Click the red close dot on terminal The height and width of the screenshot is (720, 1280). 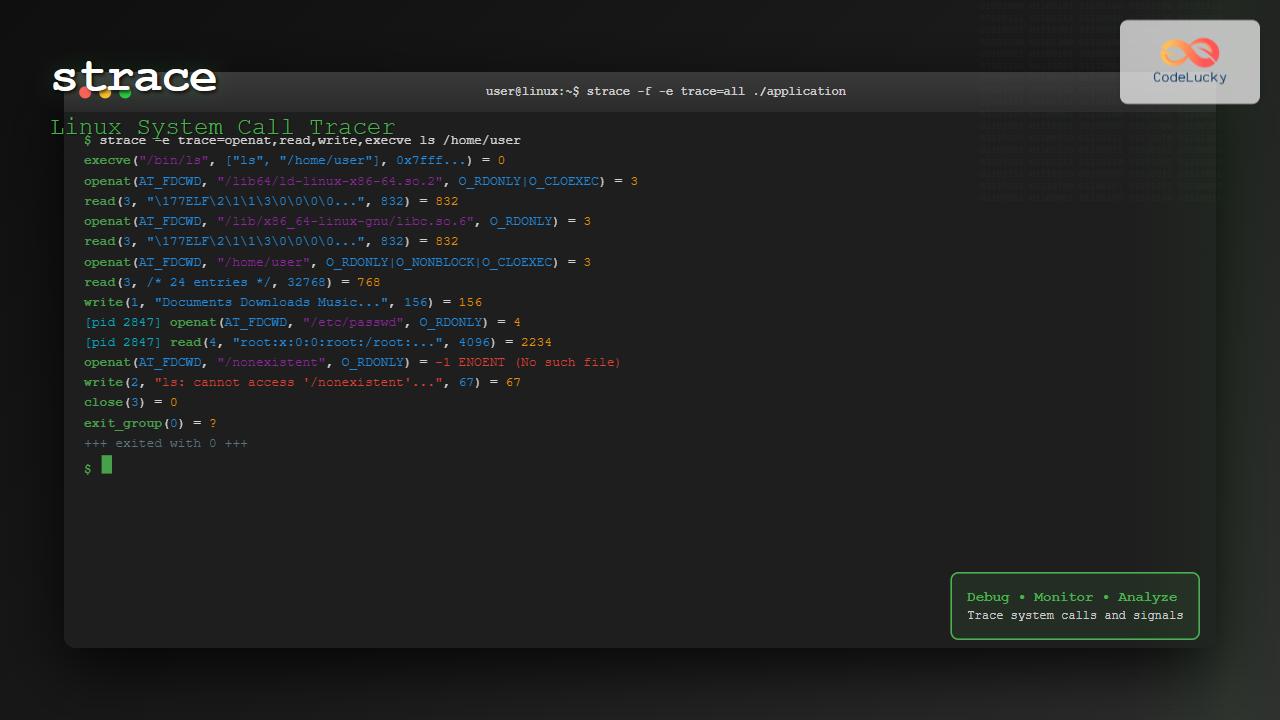pos(86,93)
